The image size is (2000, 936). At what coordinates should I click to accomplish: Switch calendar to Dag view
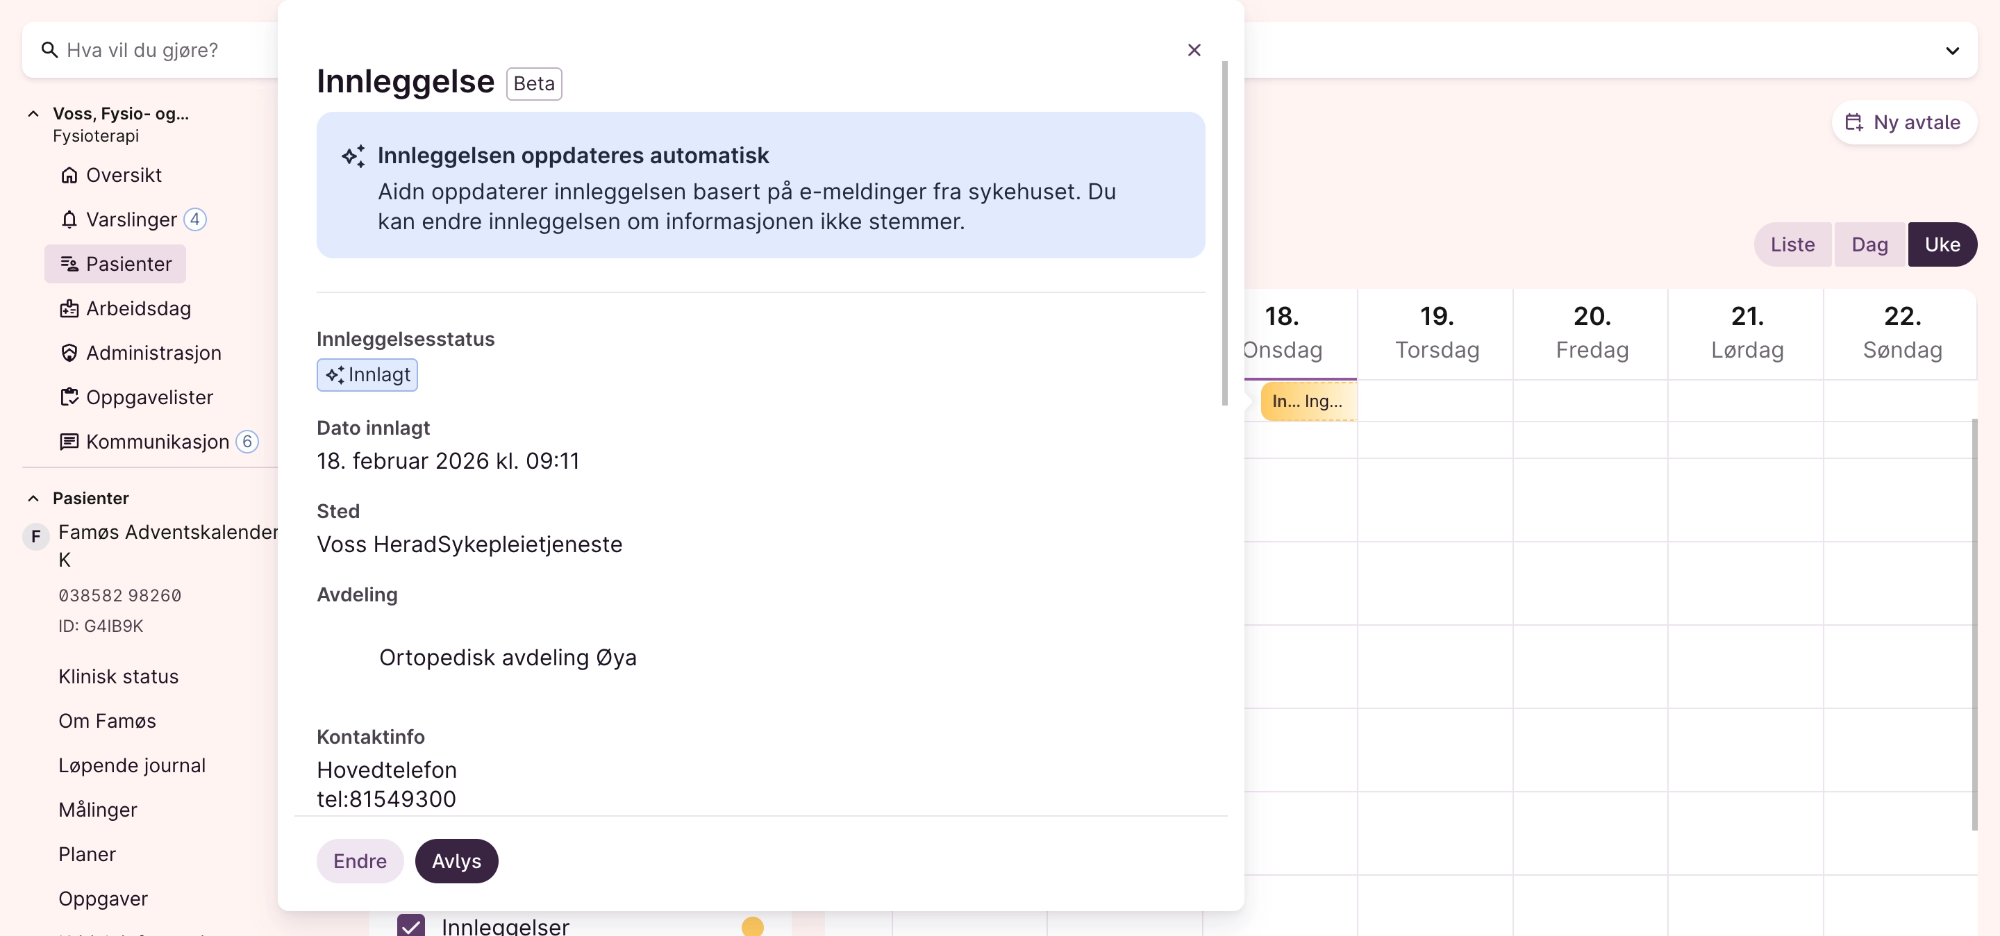[1869, 245]
